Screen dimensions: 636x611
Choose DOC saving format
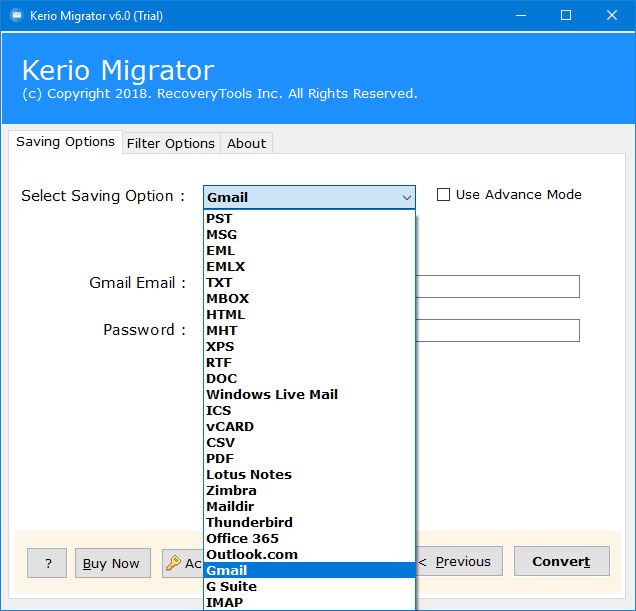pos(309,379)
